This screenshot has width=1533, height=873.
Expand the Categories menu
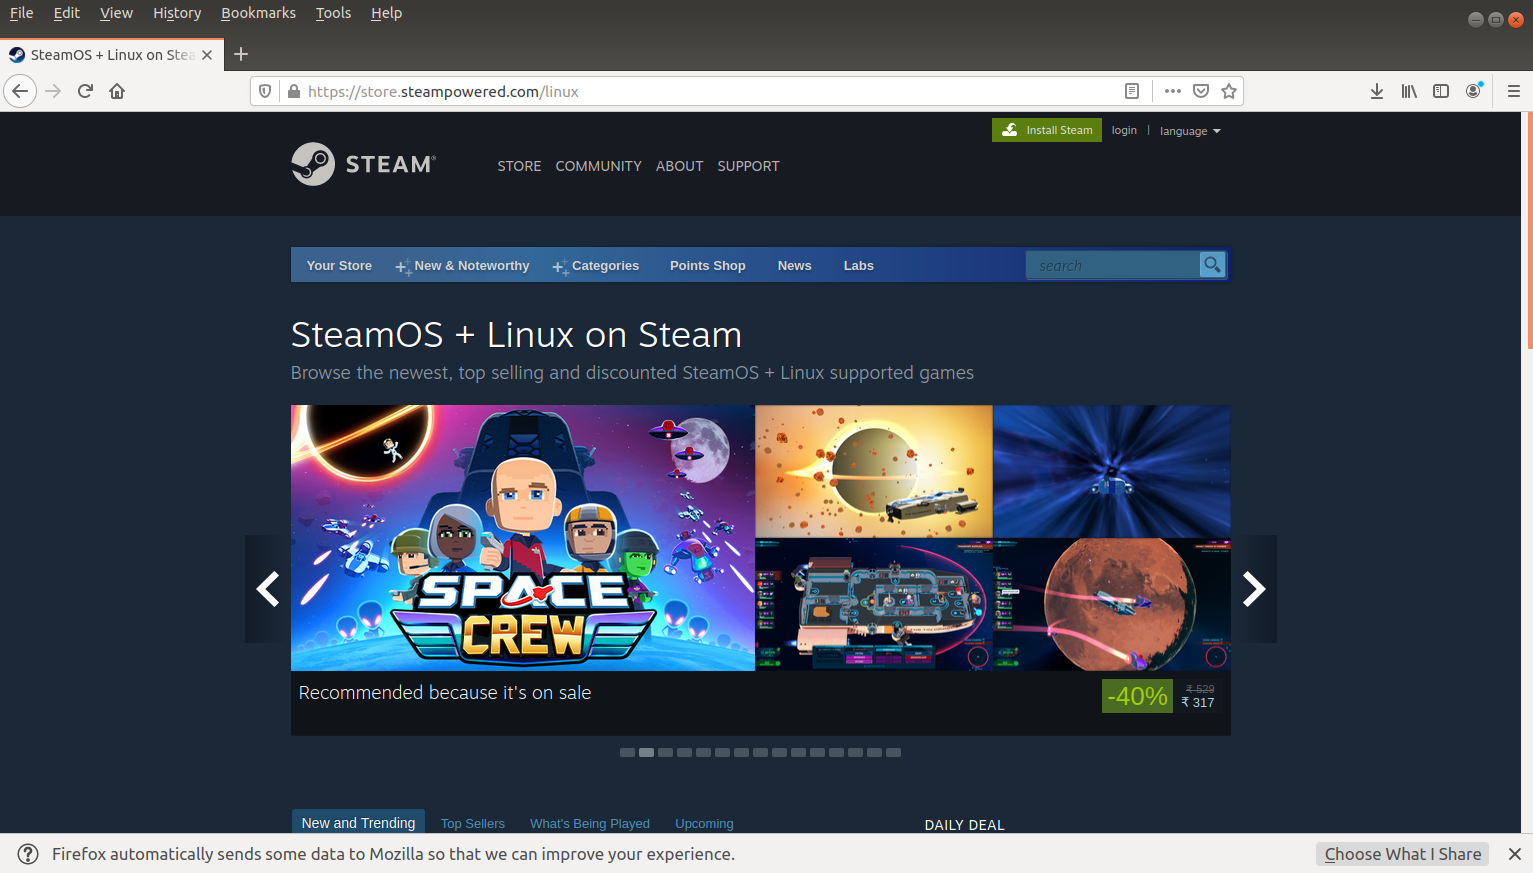(605, 266)
